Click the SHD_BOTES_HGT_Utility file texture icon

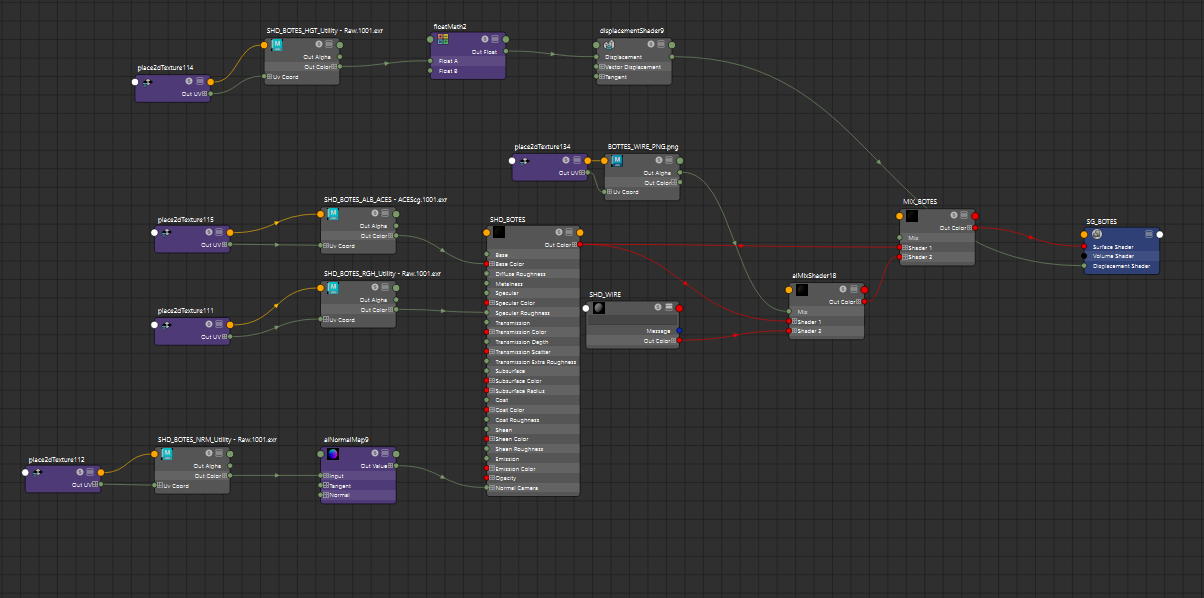277,44
